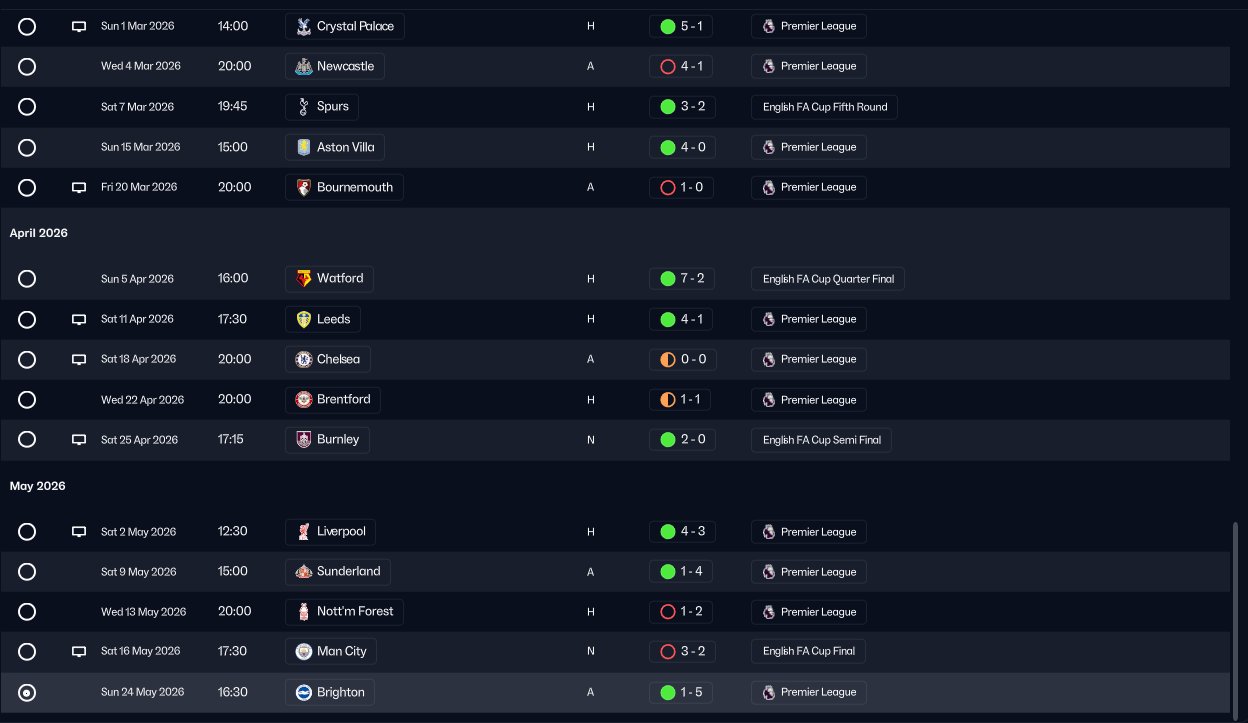Click the Chelsea club badge icon
Viewport: 1248px width, 723px height.
303,359
